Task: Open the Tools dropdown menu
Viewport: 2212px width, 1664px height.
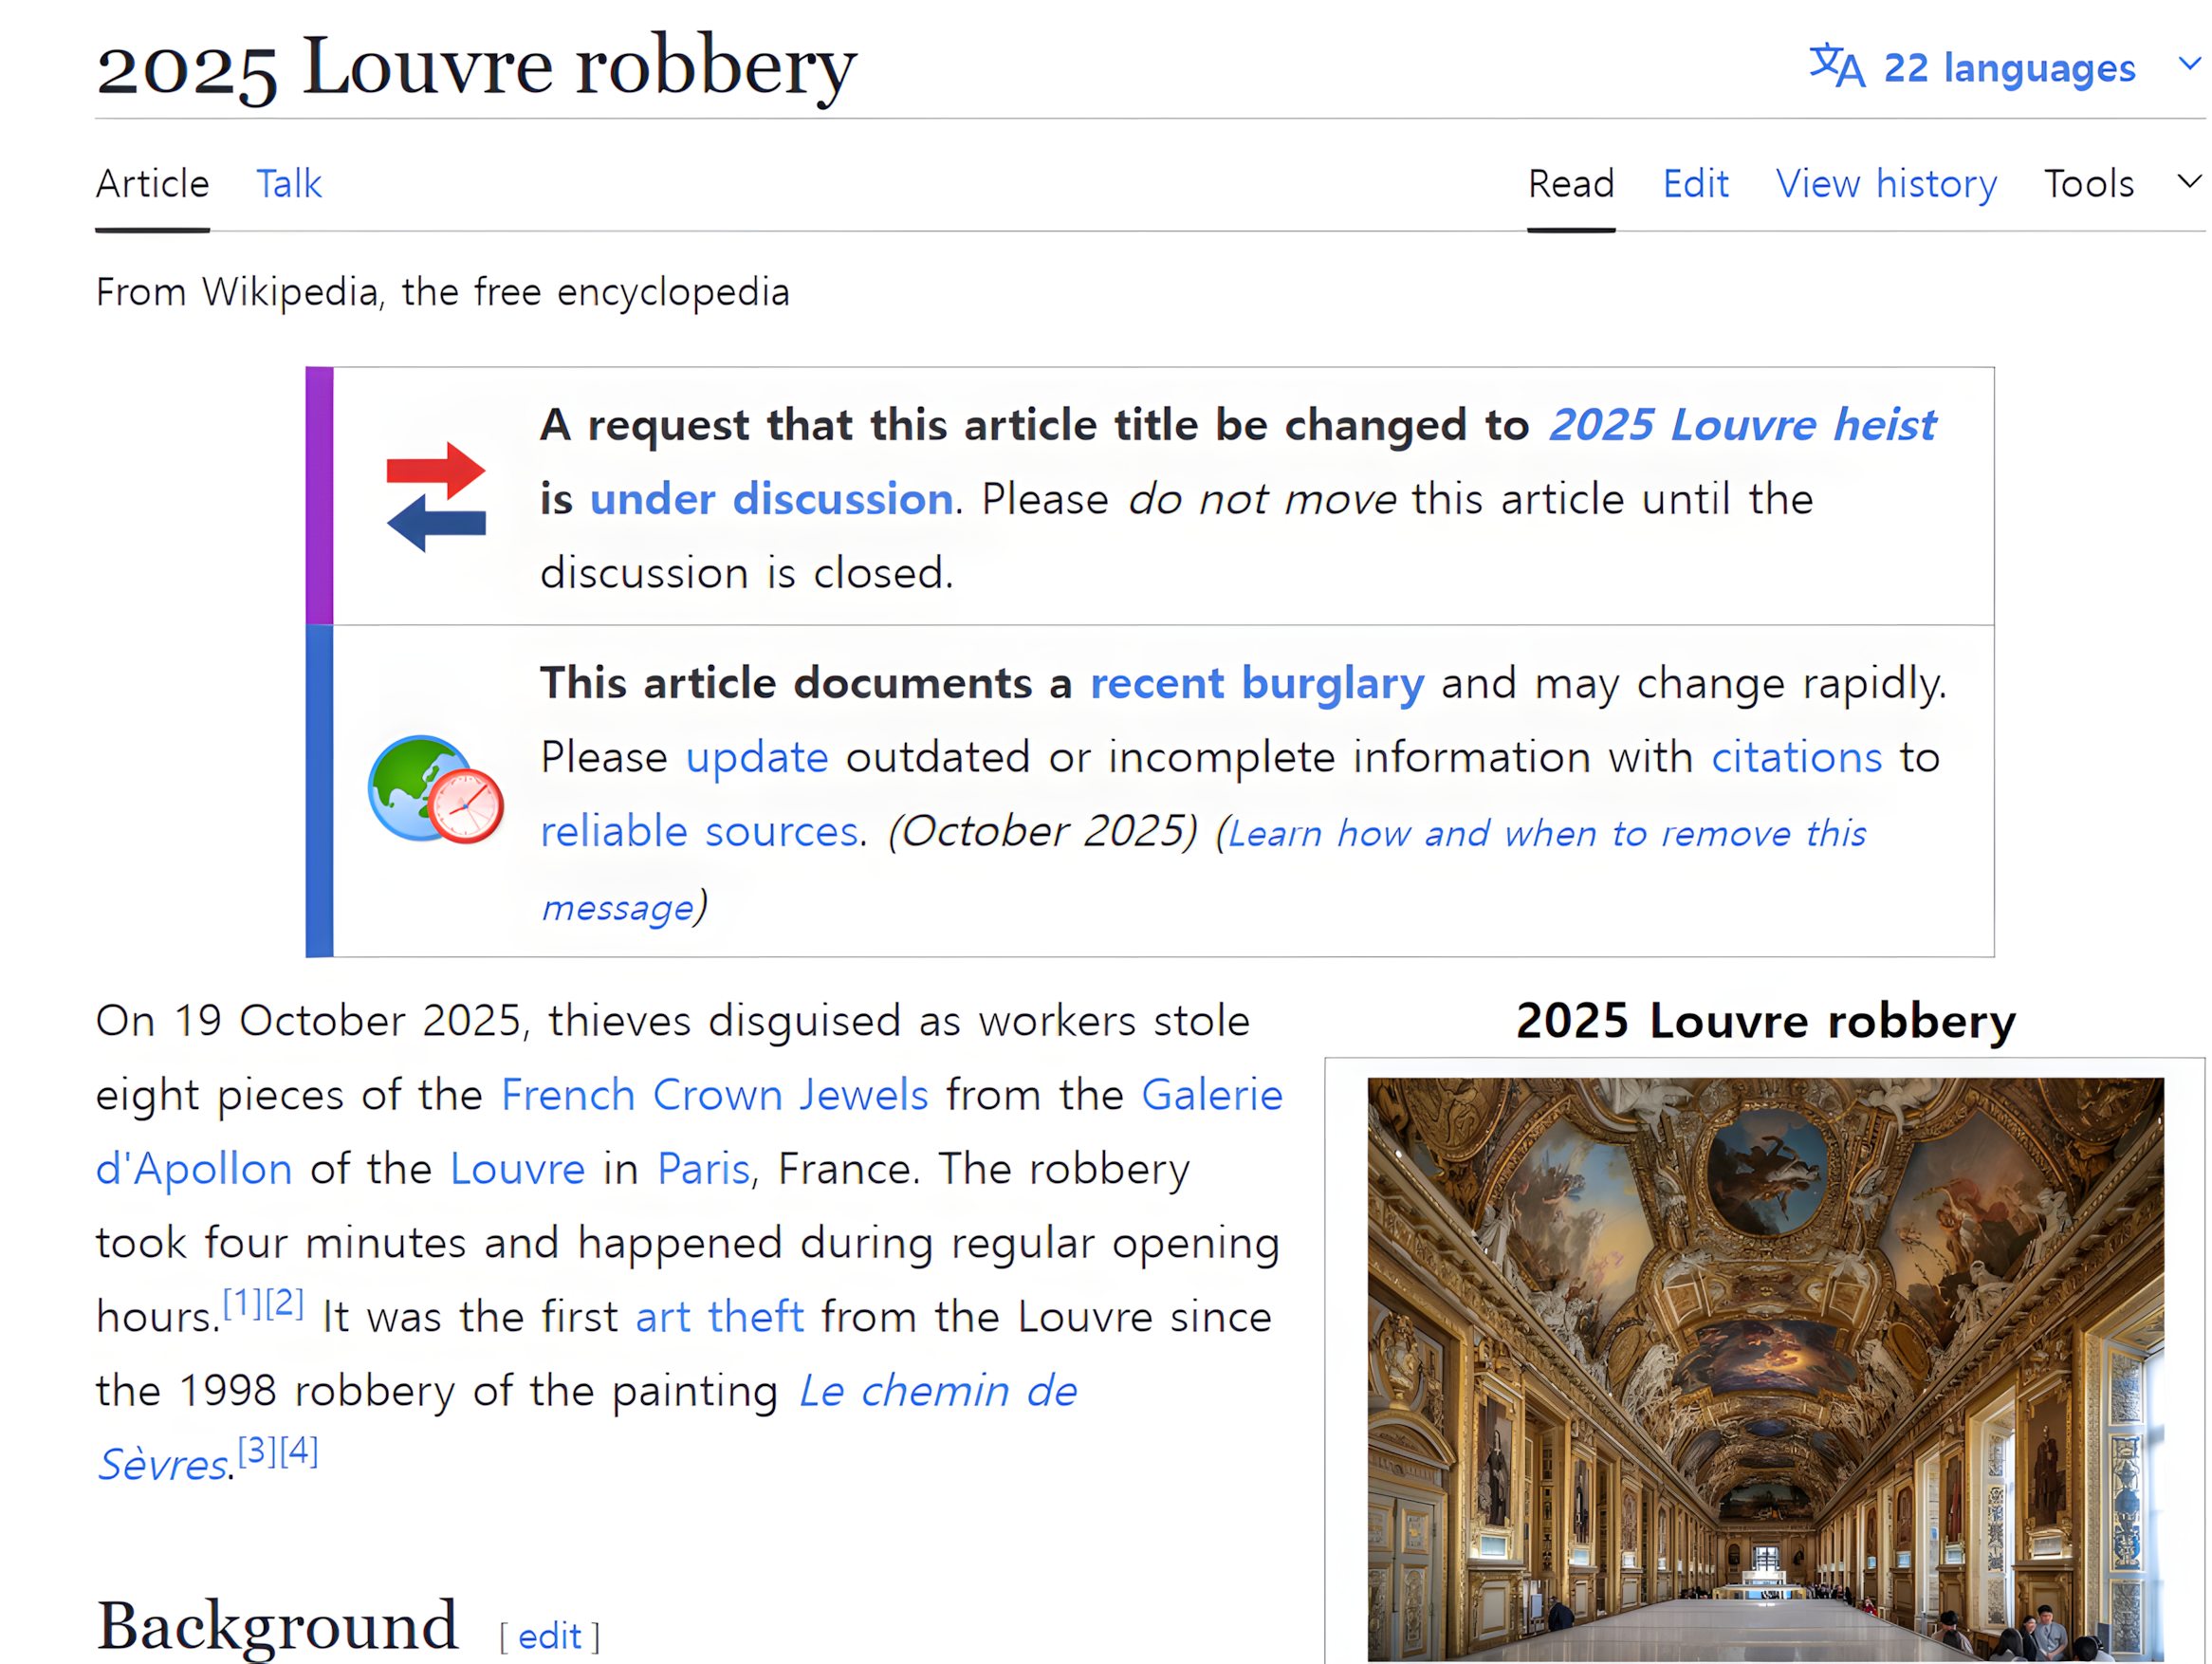Action: (2088, 184)
